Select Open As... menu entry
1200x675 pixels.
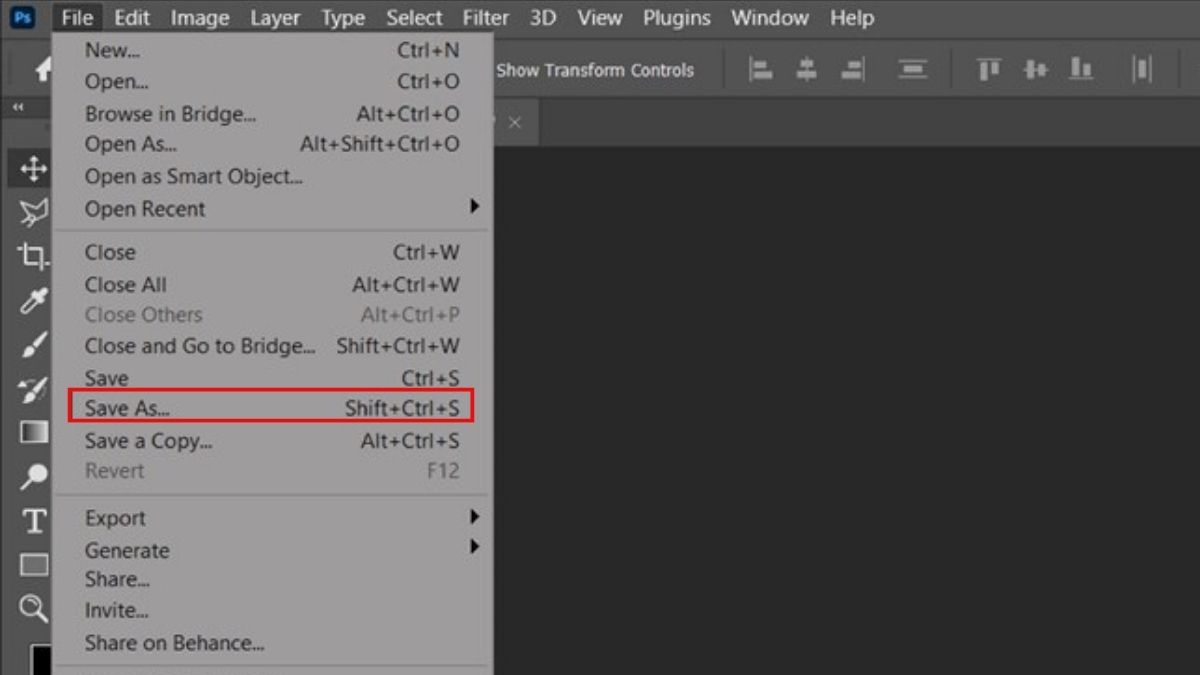point(270,144)
